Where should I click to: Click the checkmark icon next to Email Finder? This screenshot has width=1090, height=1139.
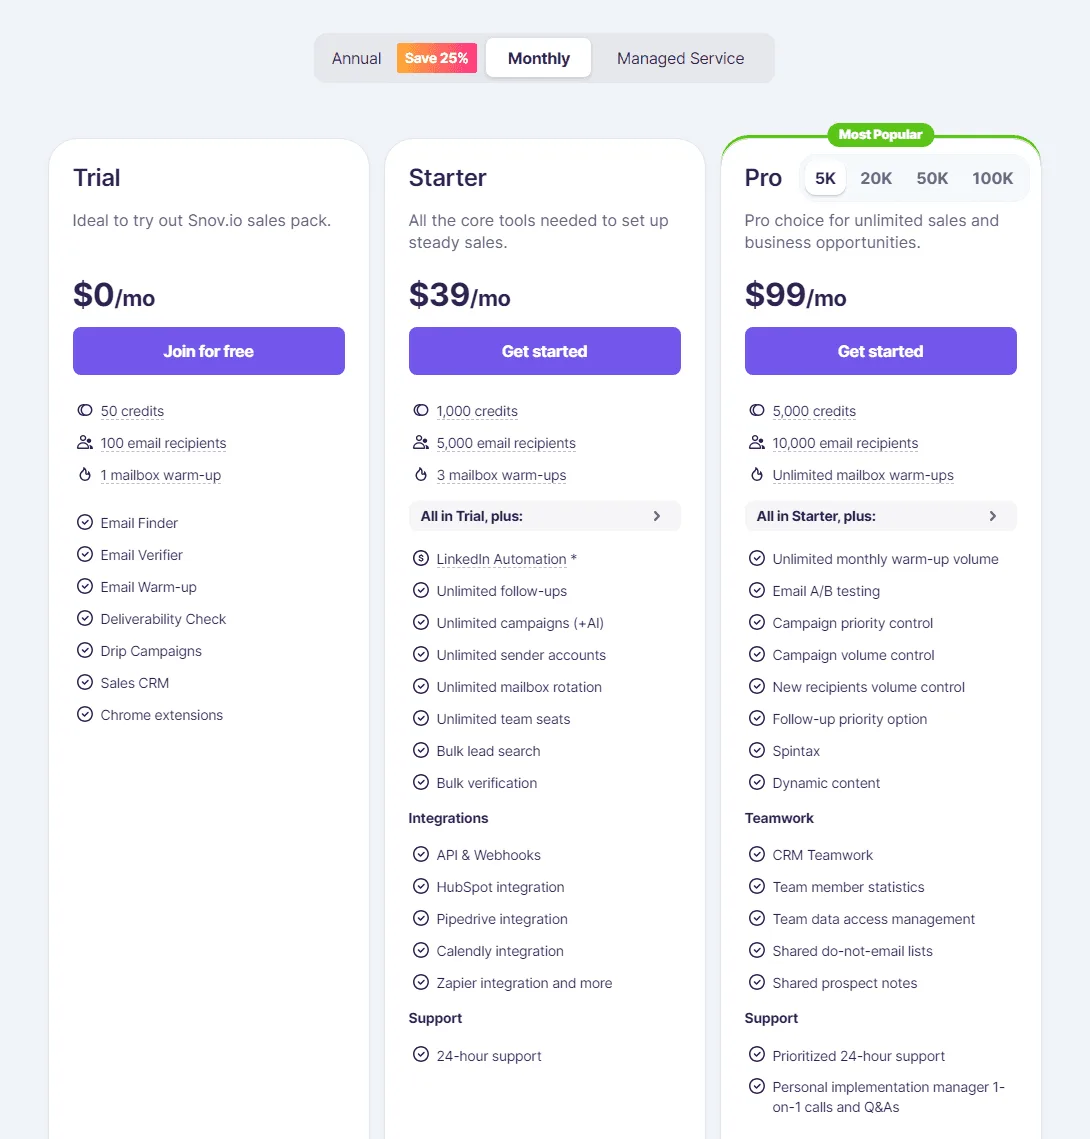coord(83,522)
